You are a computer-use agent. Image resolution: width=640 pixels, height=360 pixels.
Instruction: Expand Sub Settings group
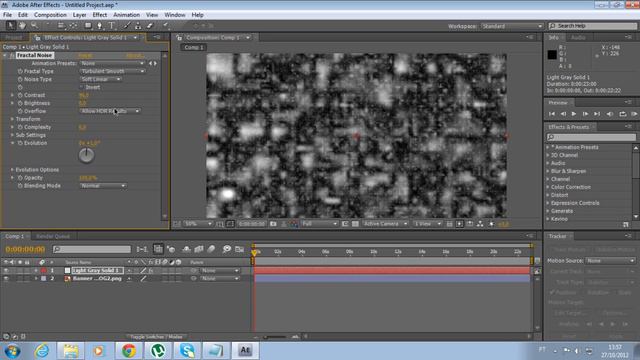12,135
